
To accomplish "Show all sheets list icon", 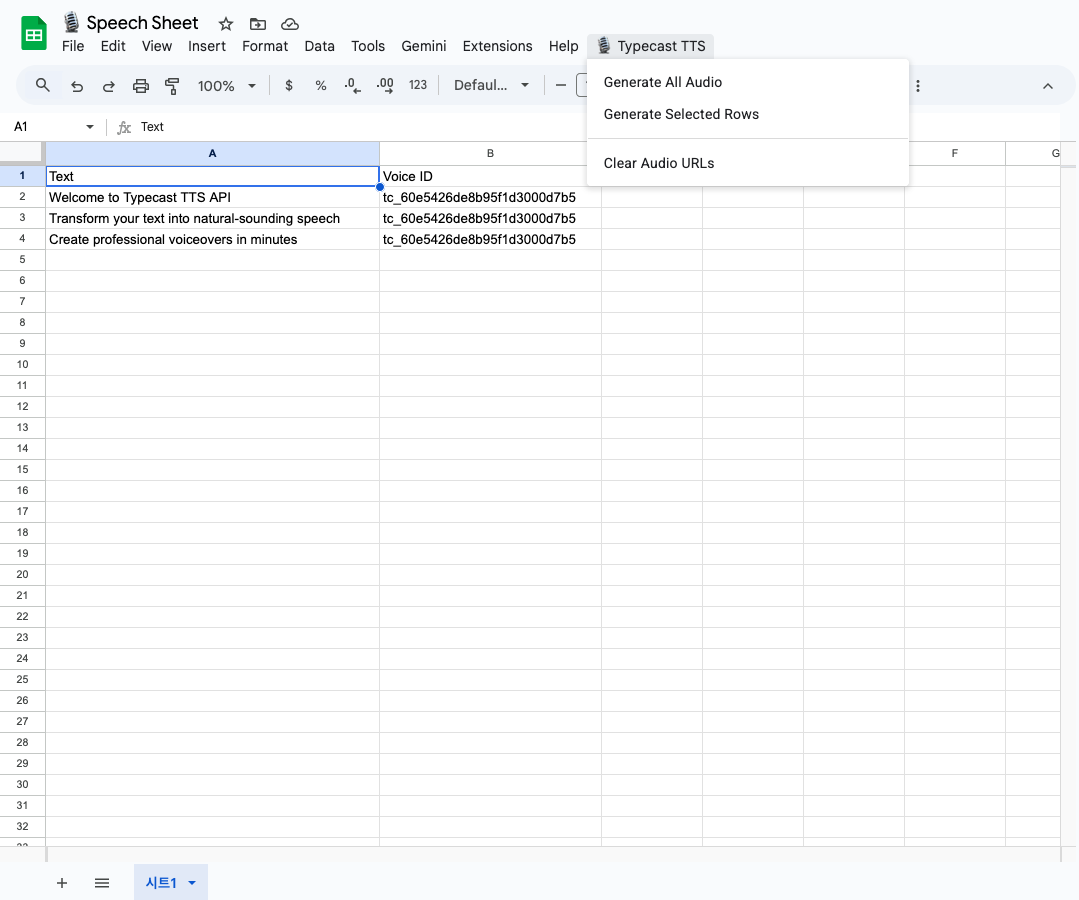I will click(102, 883).
